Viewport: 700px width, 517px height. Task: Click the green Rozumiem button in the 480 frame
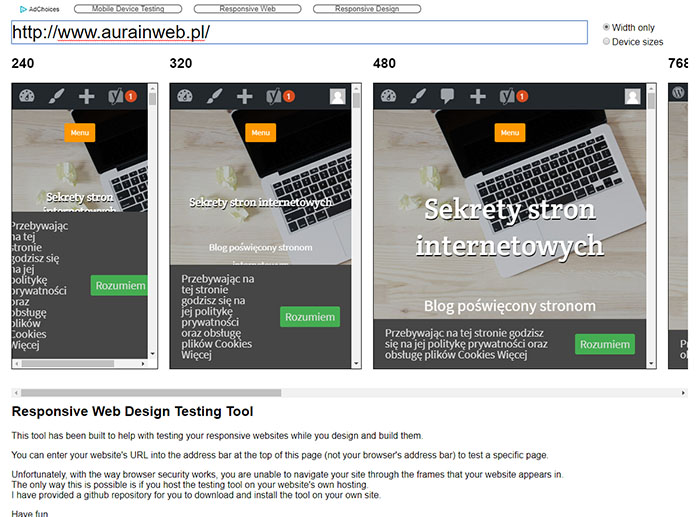(605, 344)
